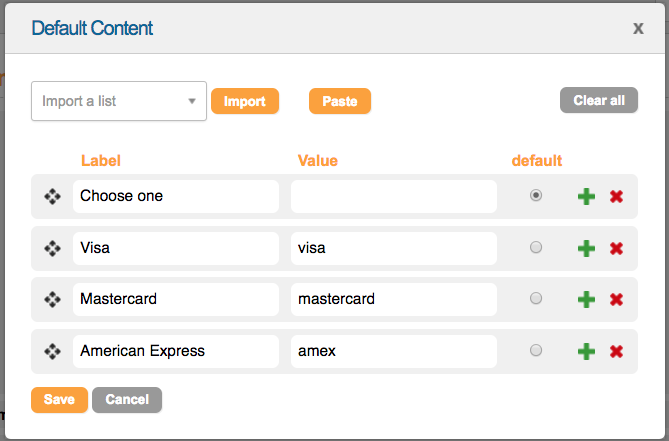Add a row after American Express
The width and height of the screenshot is (669, 441).
click(587, 351)
